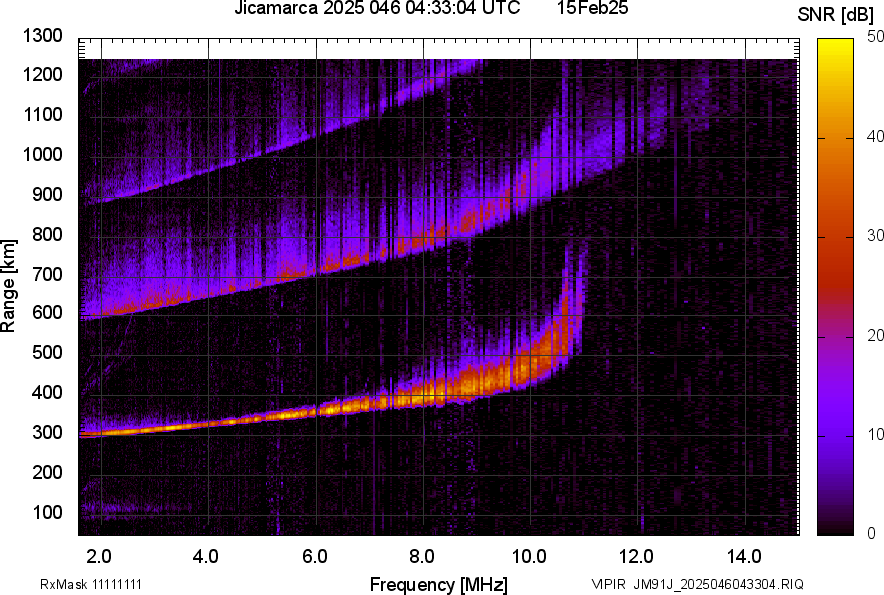Click the range tick label "500"
This screenshot has width=884, height=595.
coord(47,352)
